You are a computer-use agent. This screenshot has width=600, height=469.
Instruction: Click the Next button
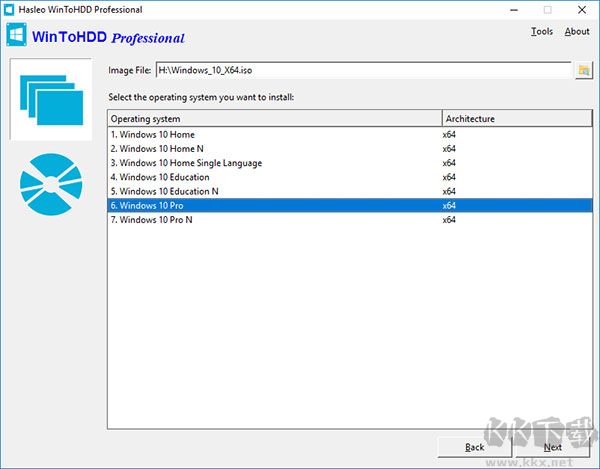pyautogui.click(x=553, y=447)
